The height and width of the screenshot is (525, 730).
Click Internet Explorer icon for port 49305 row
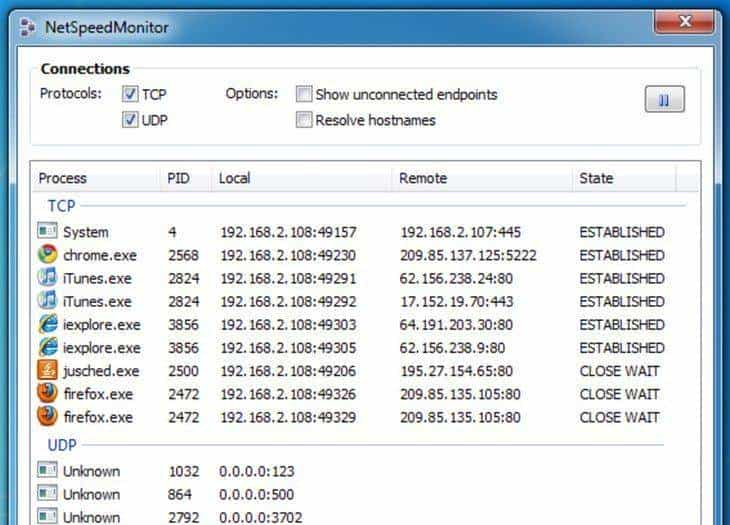click(47, 347)
